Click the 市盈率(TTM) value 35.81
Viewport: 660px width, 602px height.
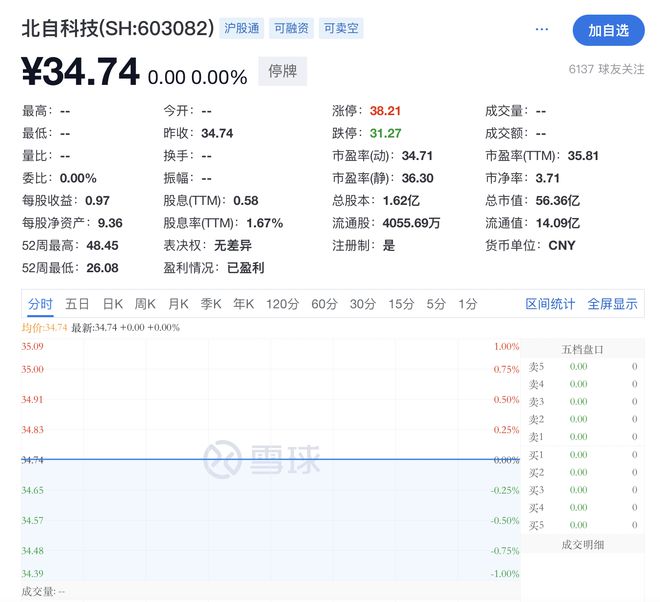[583, 156]
